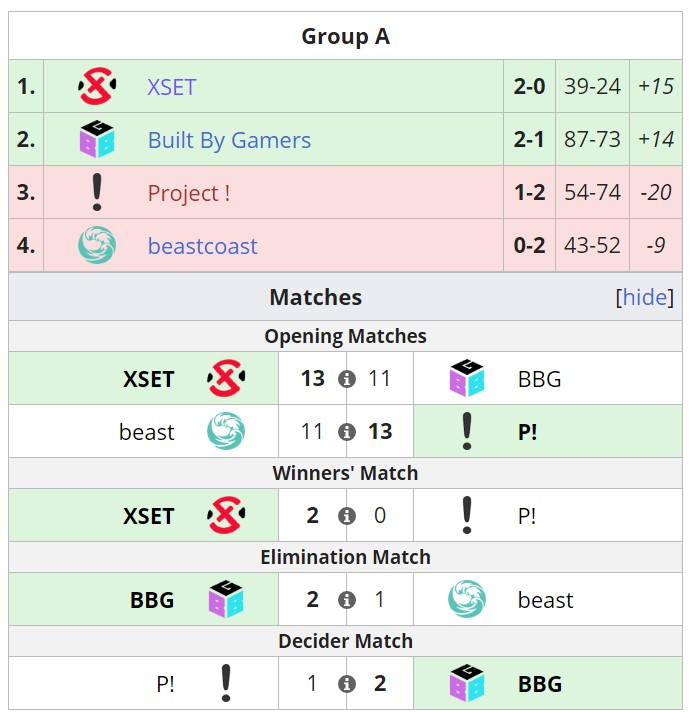Viewport: 690px width, 722px height.
Task: Open the XSET team link
Action: [x=172, y=87]
